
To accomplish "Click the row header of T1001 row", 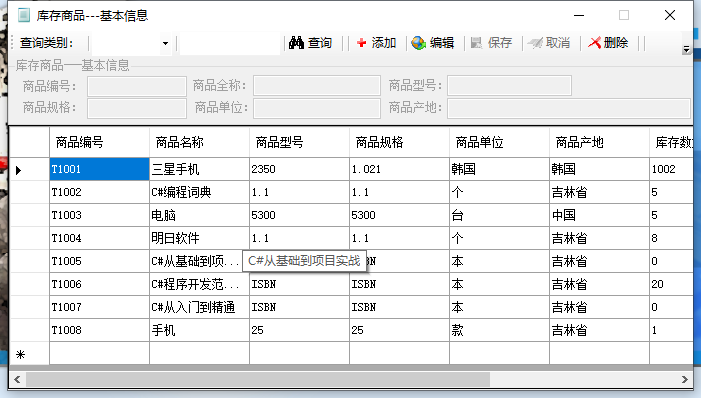I will (30, 169).
